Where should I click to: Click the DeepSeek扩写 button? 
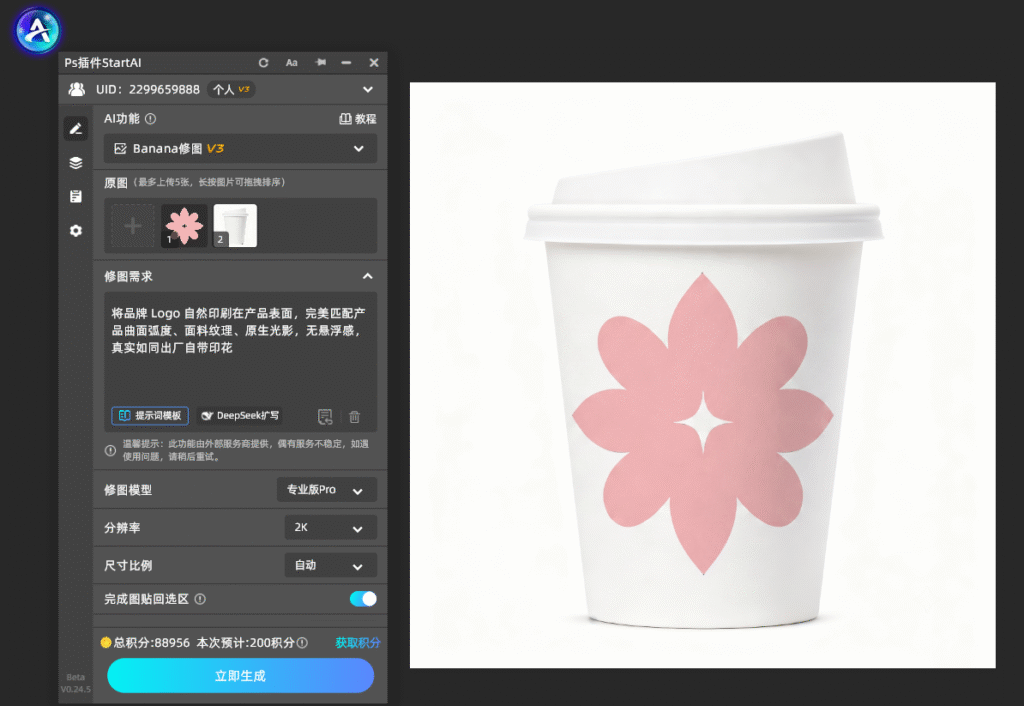(x=240, y=416)
